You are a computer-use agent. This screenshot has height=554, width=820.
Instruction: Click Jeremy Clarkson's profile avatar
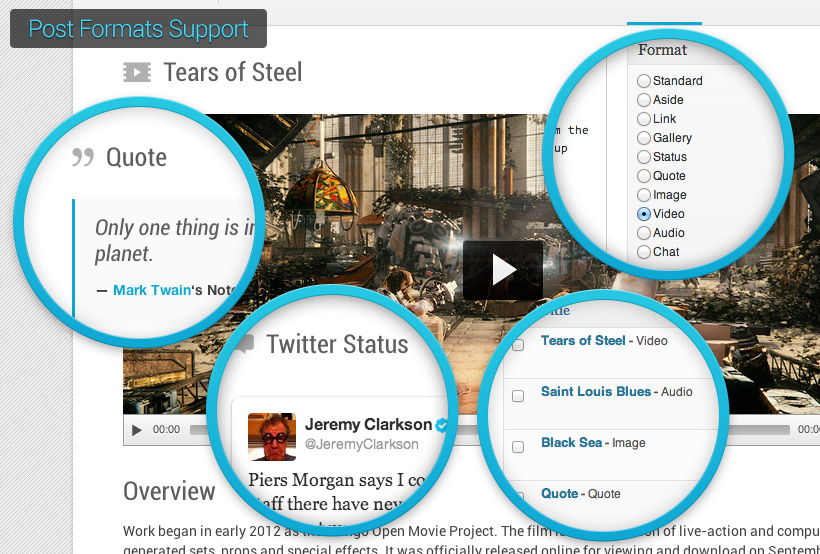272,436
